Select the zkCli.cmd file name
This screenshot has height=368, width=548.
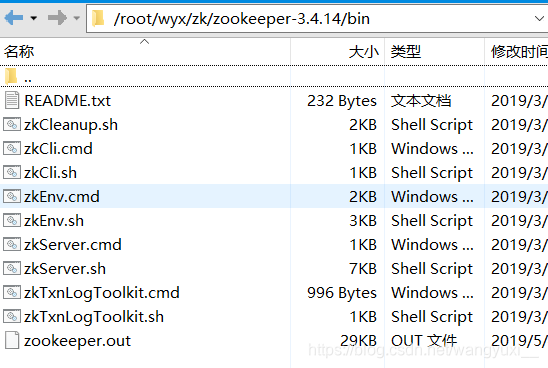tap(58, 149)
